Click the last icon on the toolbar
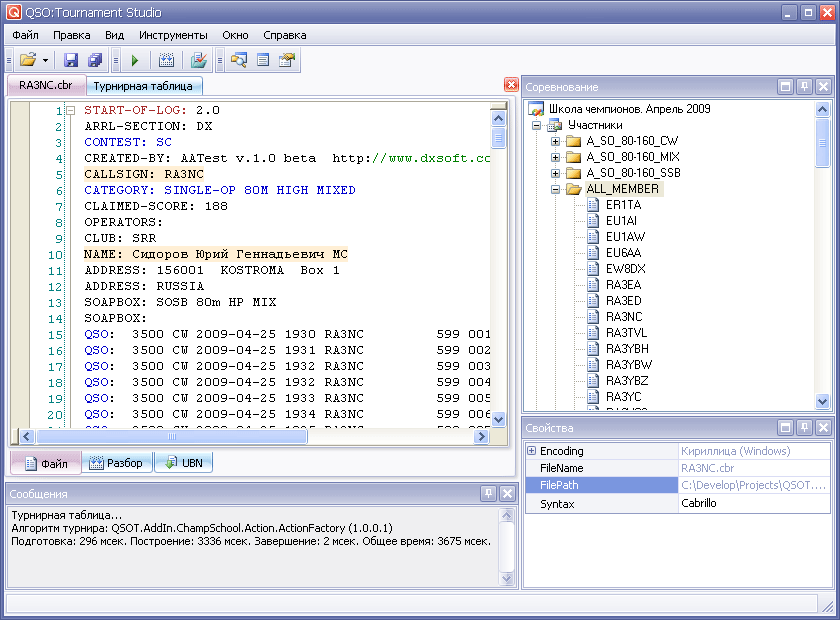 pyautogui.click(x=287, y=61)
